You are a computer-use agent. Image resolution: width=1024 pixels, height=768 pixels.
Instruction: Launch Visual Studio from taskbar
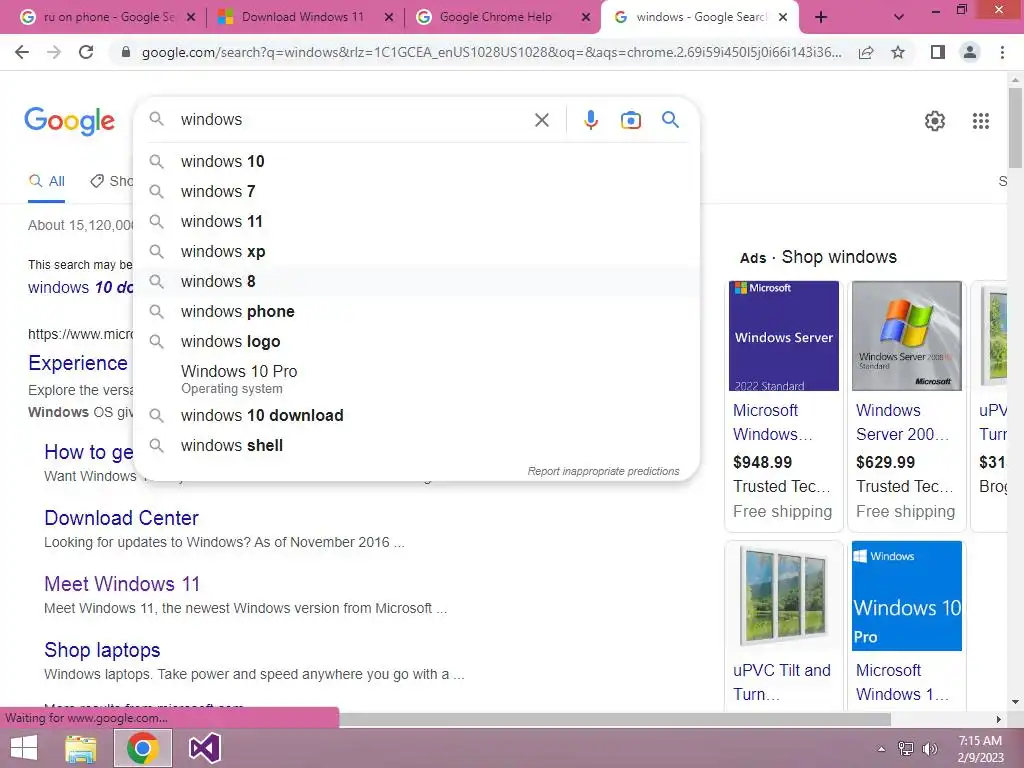pyautogui.click(x=204, y=748)
